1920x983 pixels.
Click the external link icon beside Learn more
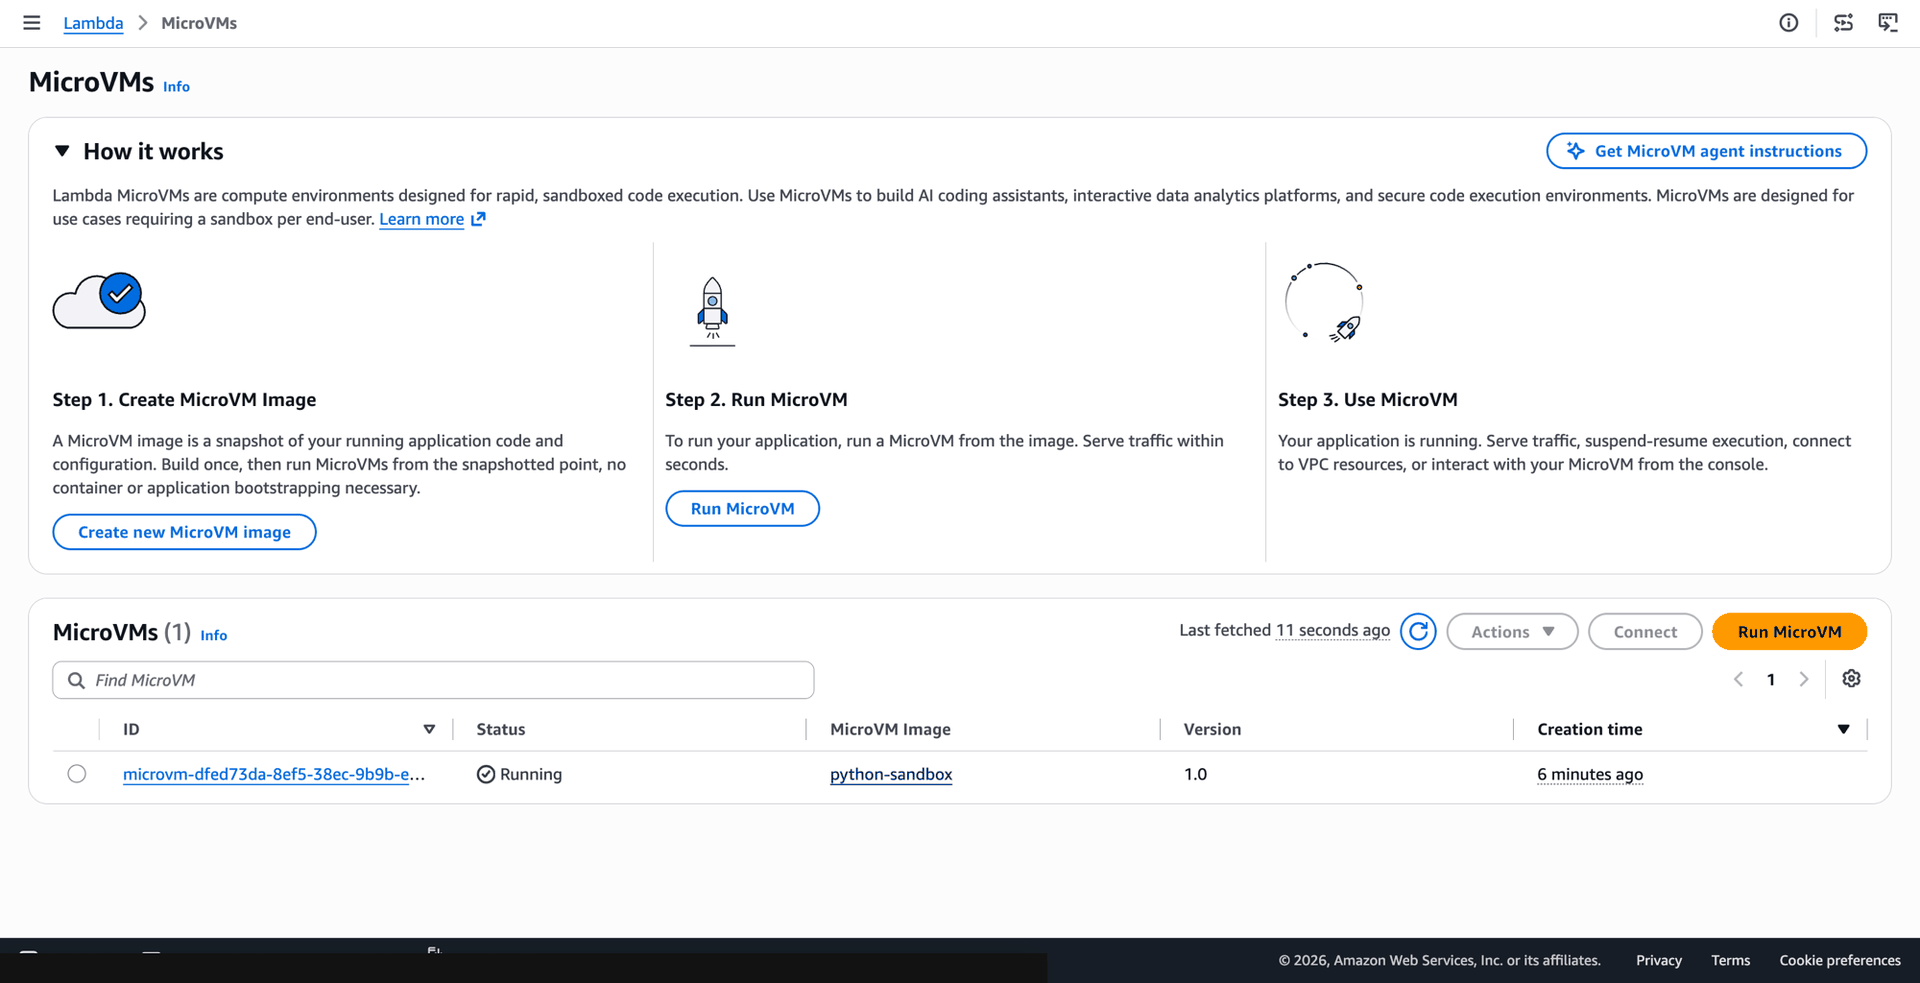point(478,219)
